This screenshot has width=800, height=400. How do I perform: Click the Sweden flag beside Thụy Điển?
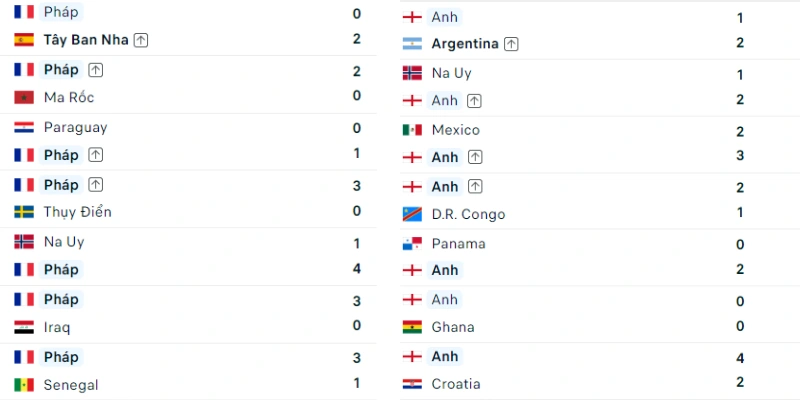(x=24, y=212)
